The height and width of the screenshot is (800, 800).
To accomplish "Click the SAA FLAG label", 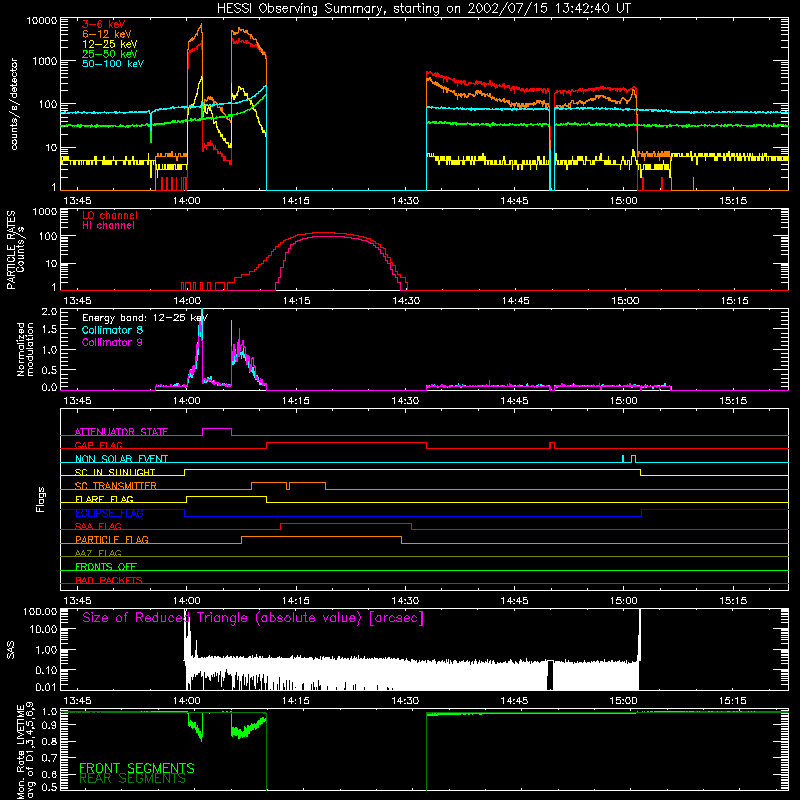I will point(98,526).
